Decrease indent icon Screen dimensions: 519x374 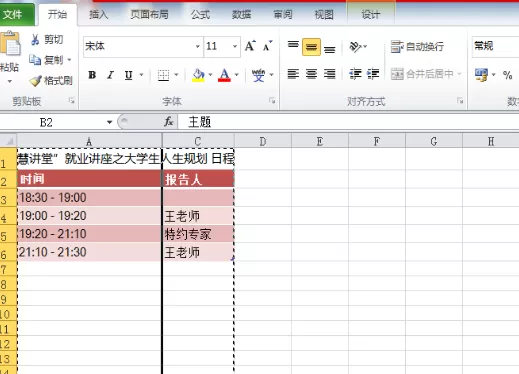[x=355, y=74]
